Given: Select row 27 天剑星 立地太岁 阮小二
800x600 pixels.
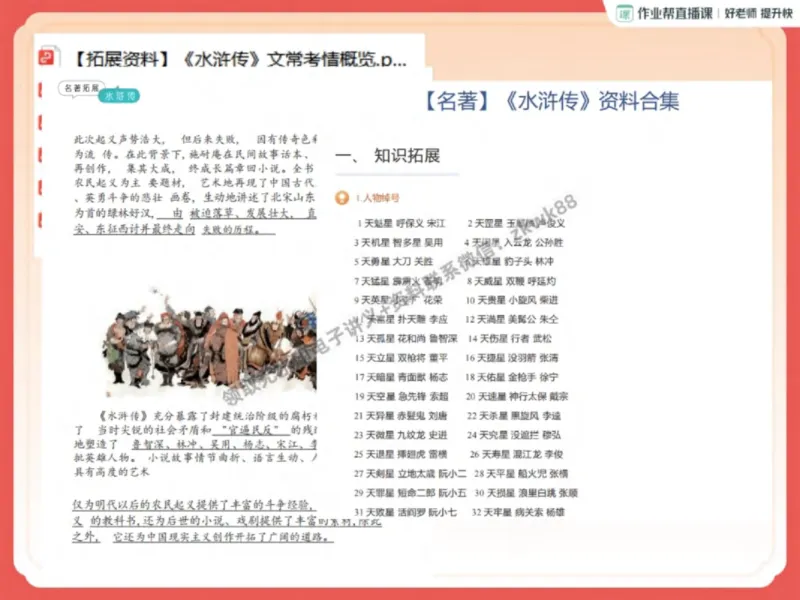Looking at the screenshot, I should 410,473.
